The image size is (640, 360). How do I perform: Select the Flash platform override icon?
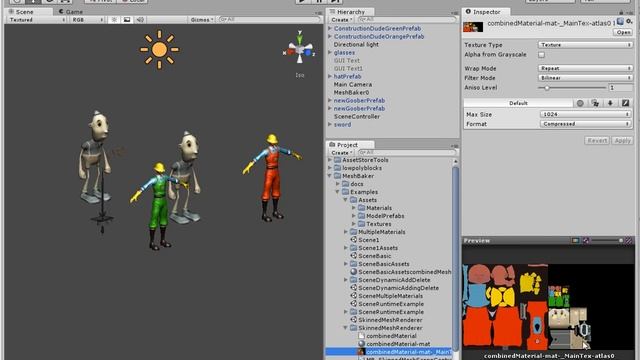625,103
